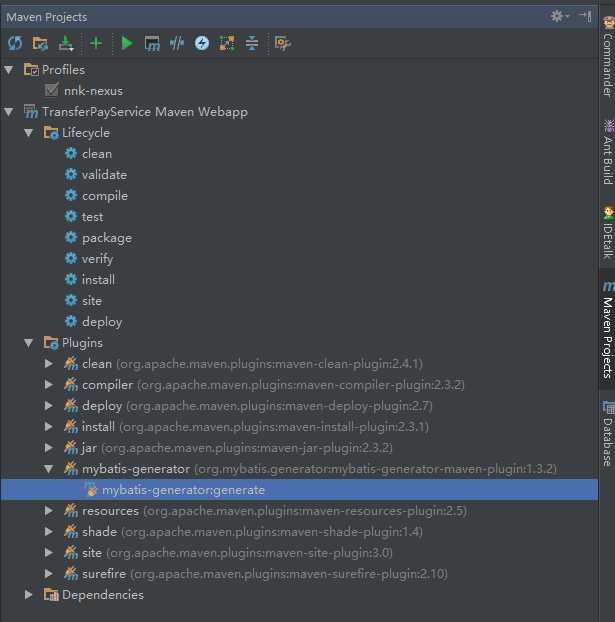Open the Commander side tab

click(608, 56)
